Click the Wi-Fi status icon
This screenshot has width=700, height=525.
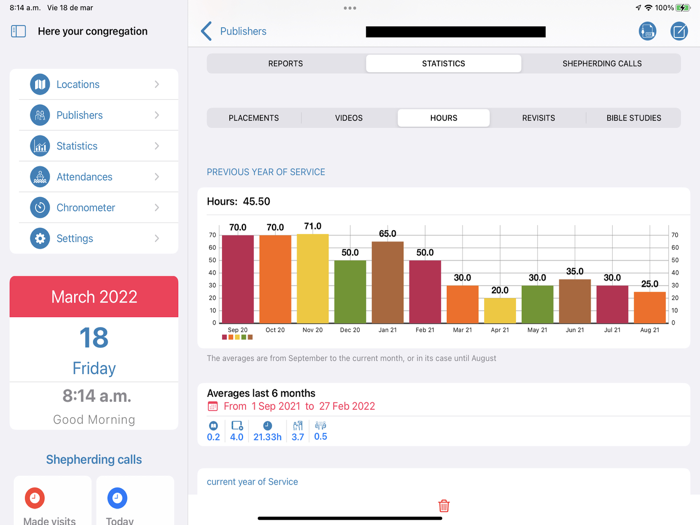[x=648, y=8]
